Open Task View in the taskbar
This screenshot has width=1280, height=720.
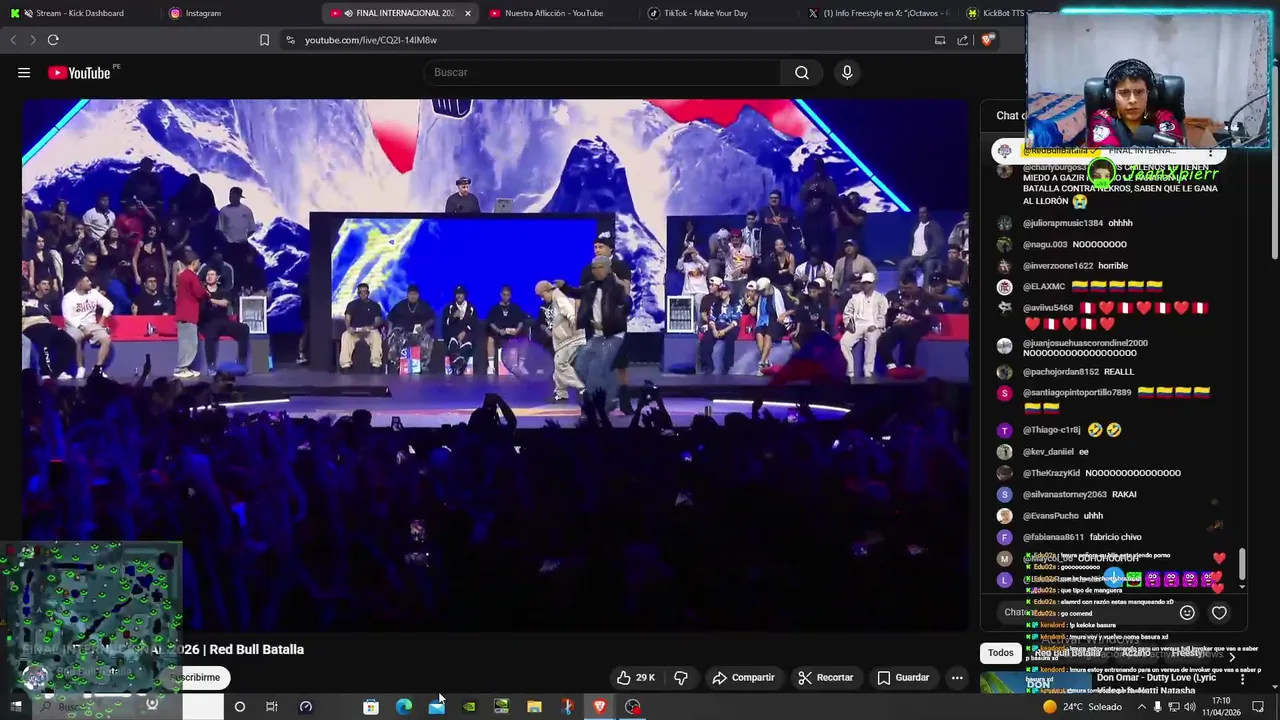point(271,706)
